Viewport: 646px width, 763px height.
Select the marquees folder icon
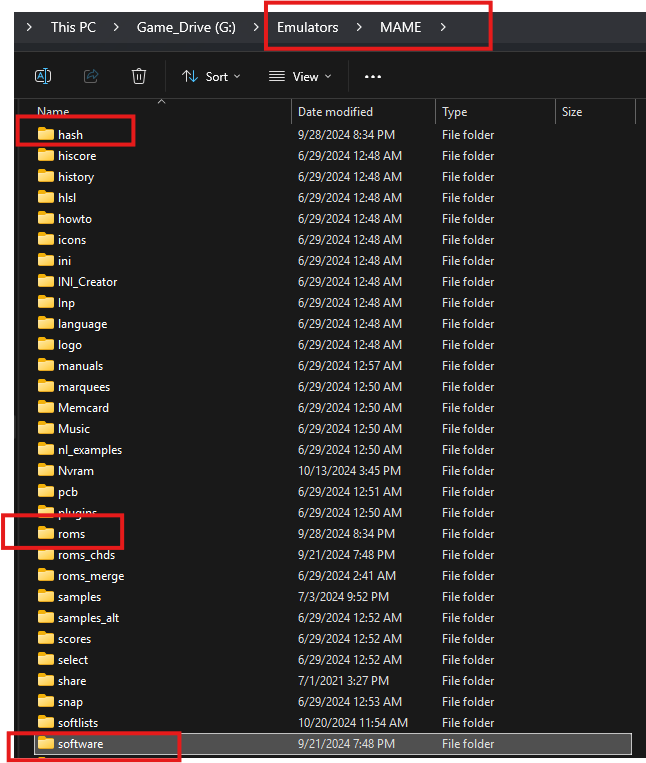[46, 386]
